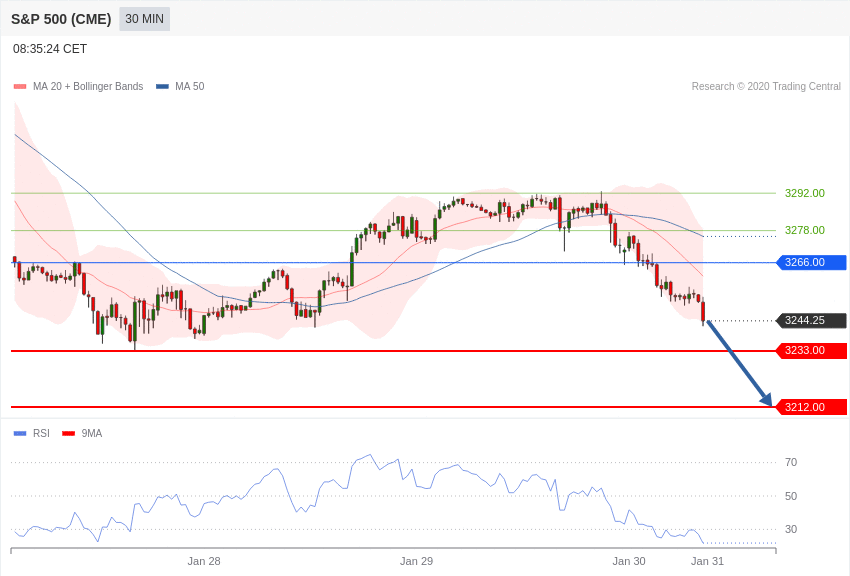Click the red 3233.00 support price tag
This screenshot has width=850, height=576.
tap(812, 351)
